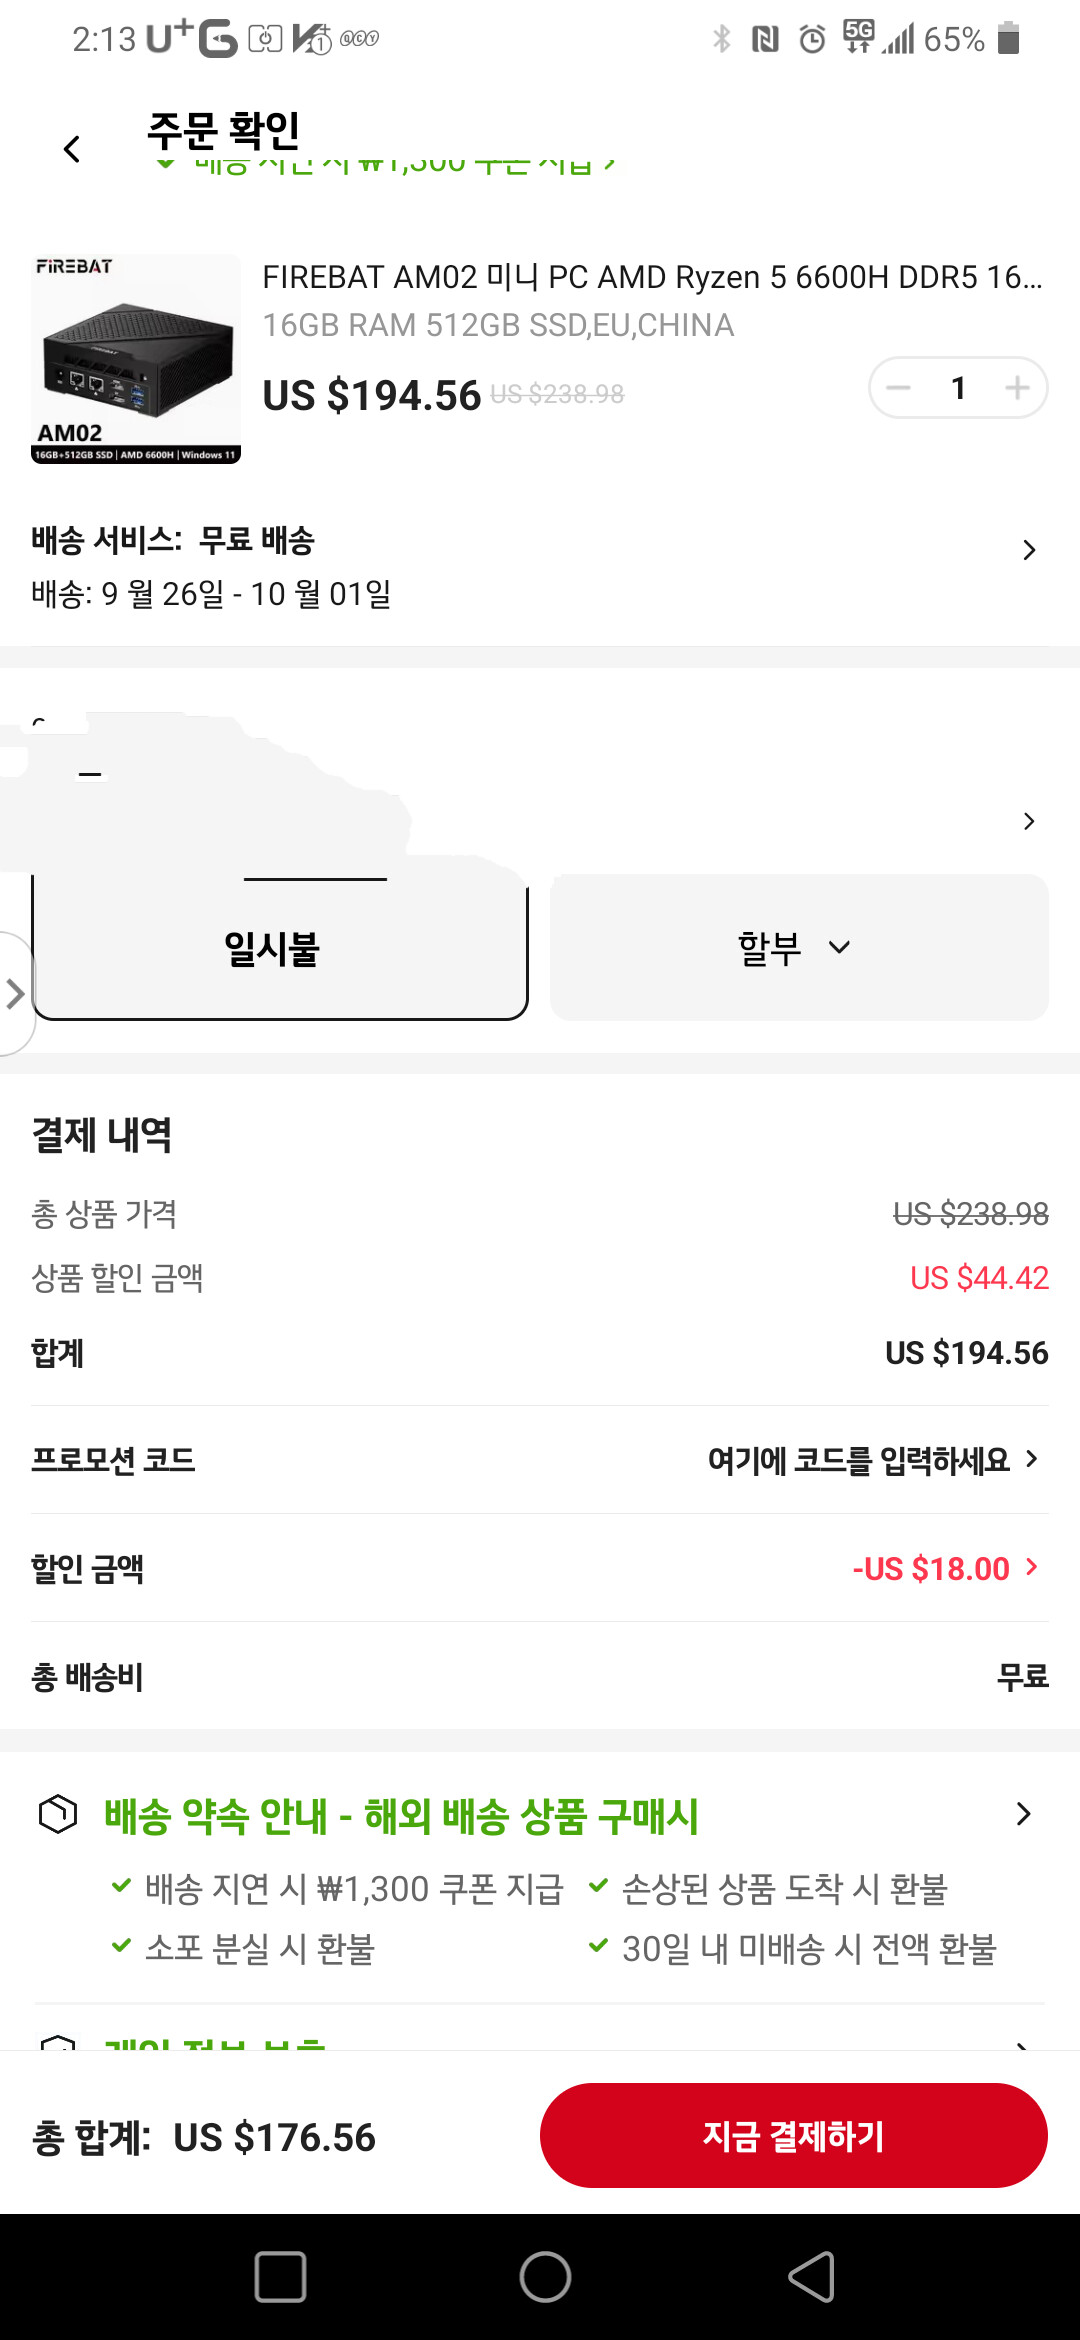Tap the alarm clock status icon
Screen dimensions: 1080x2340
pos(812,39)
